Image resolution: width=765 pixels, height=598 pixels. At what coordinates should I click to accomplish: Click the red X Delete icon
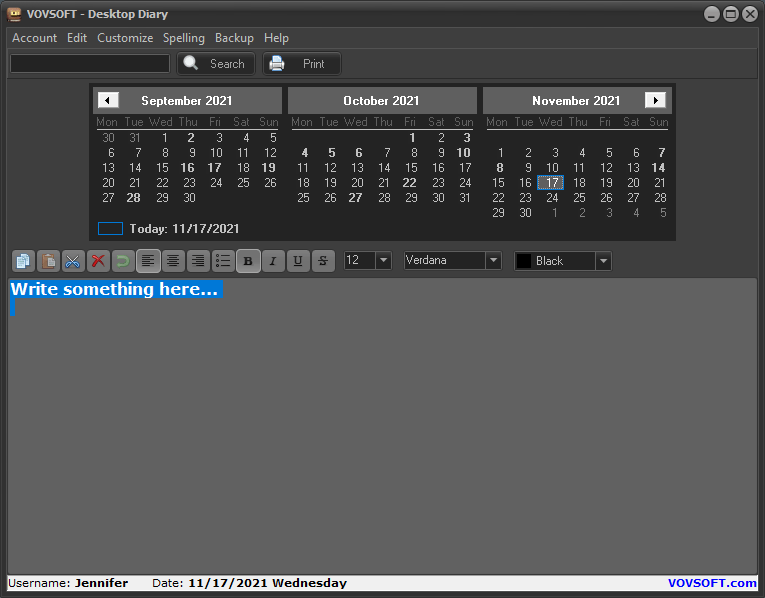pyautogui.click(x=98, y=261)
